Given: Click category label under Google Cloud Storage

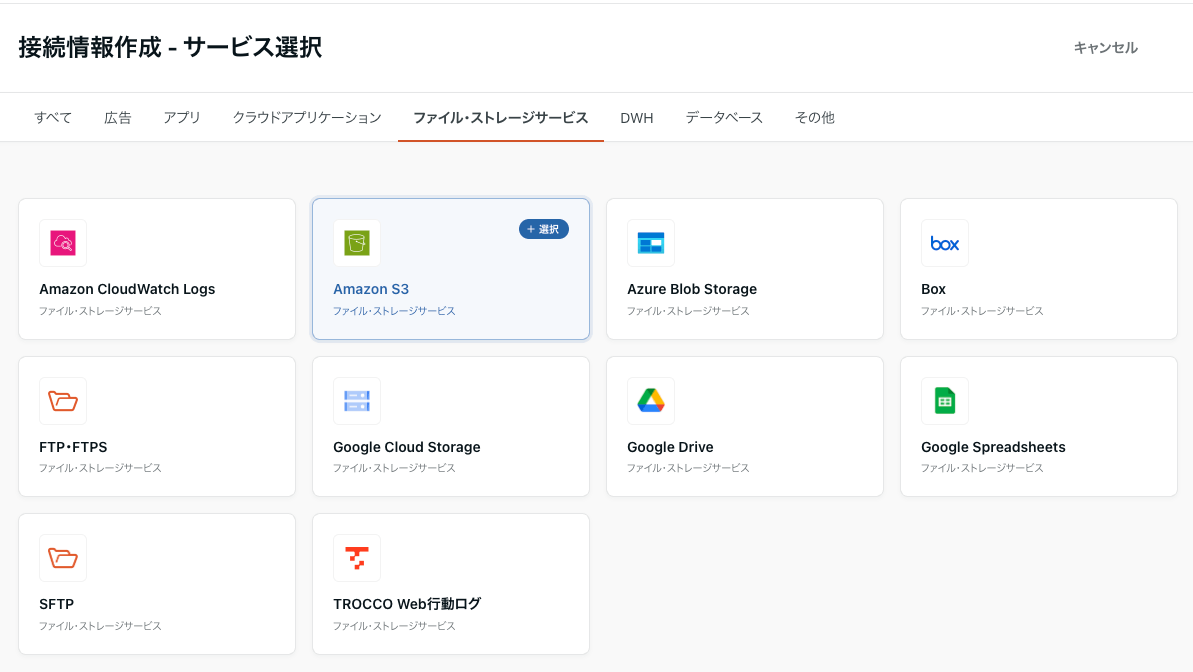Looking at the screenshot, I should (x=394, y=468).
